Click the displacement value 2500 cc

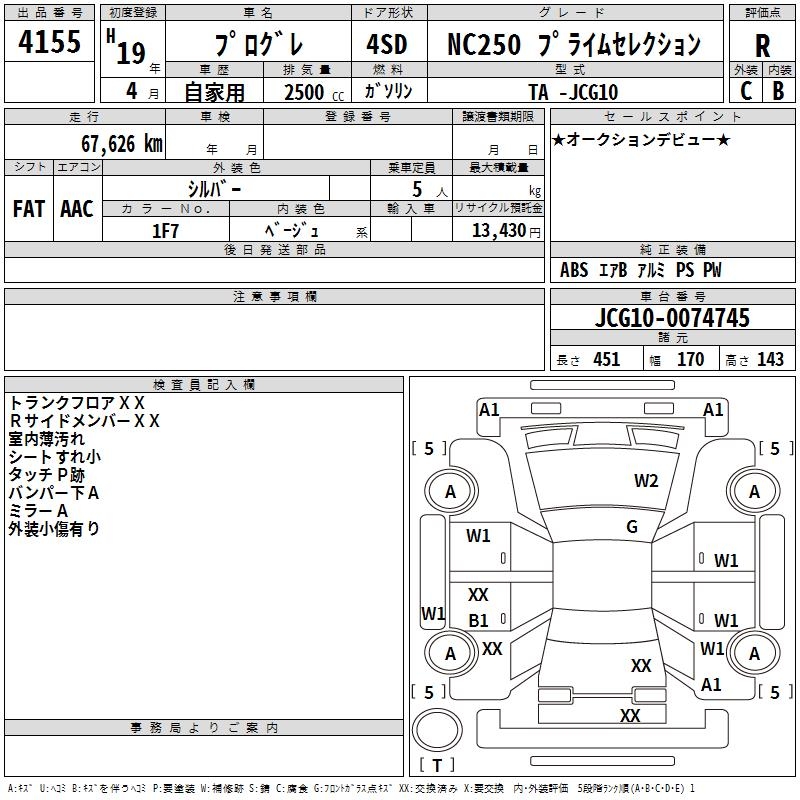[314, 92]
